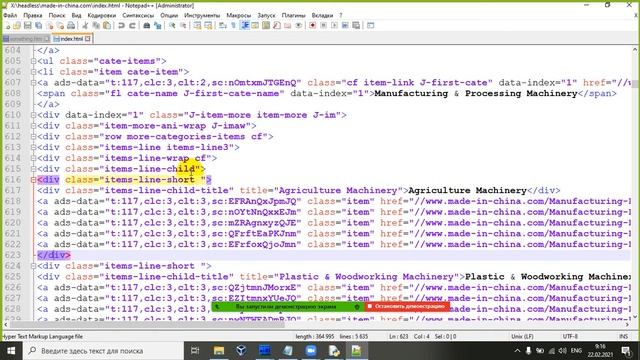Open the Синтаксисы menu
The image size is (640, 360).
(x=138, y=15)
